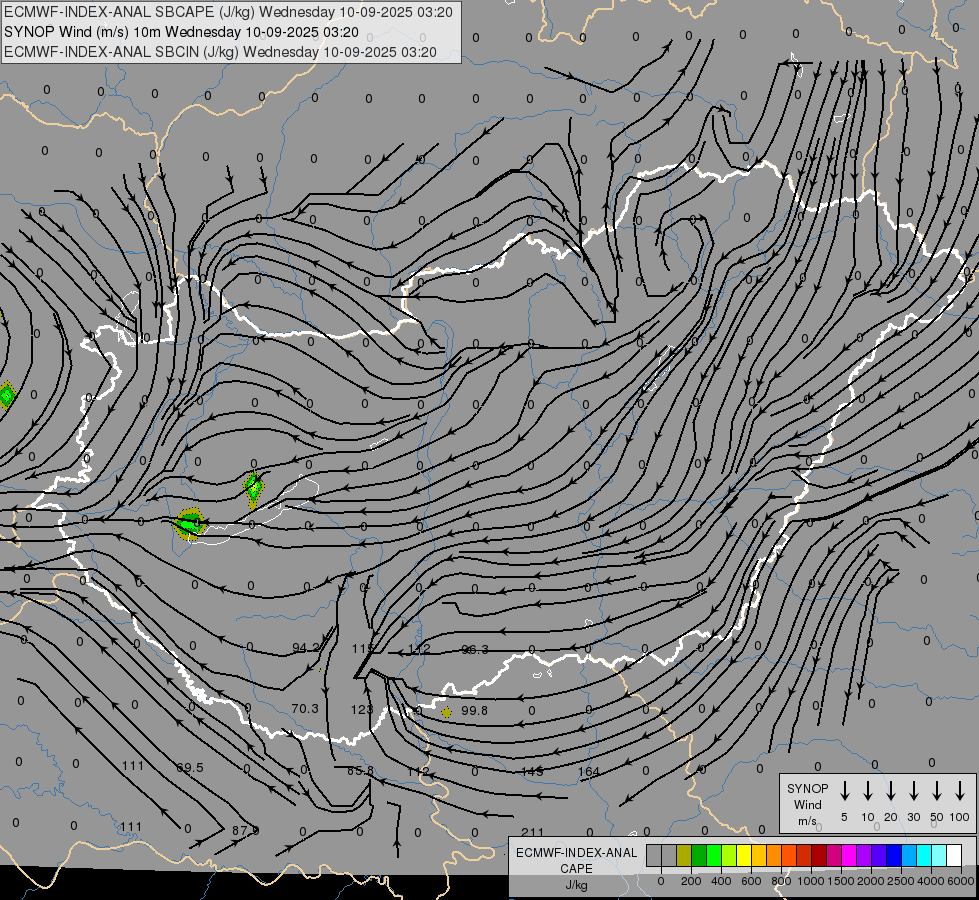Click the 2000 tick label in legend
979x900 pixels.
click(871, 881)
